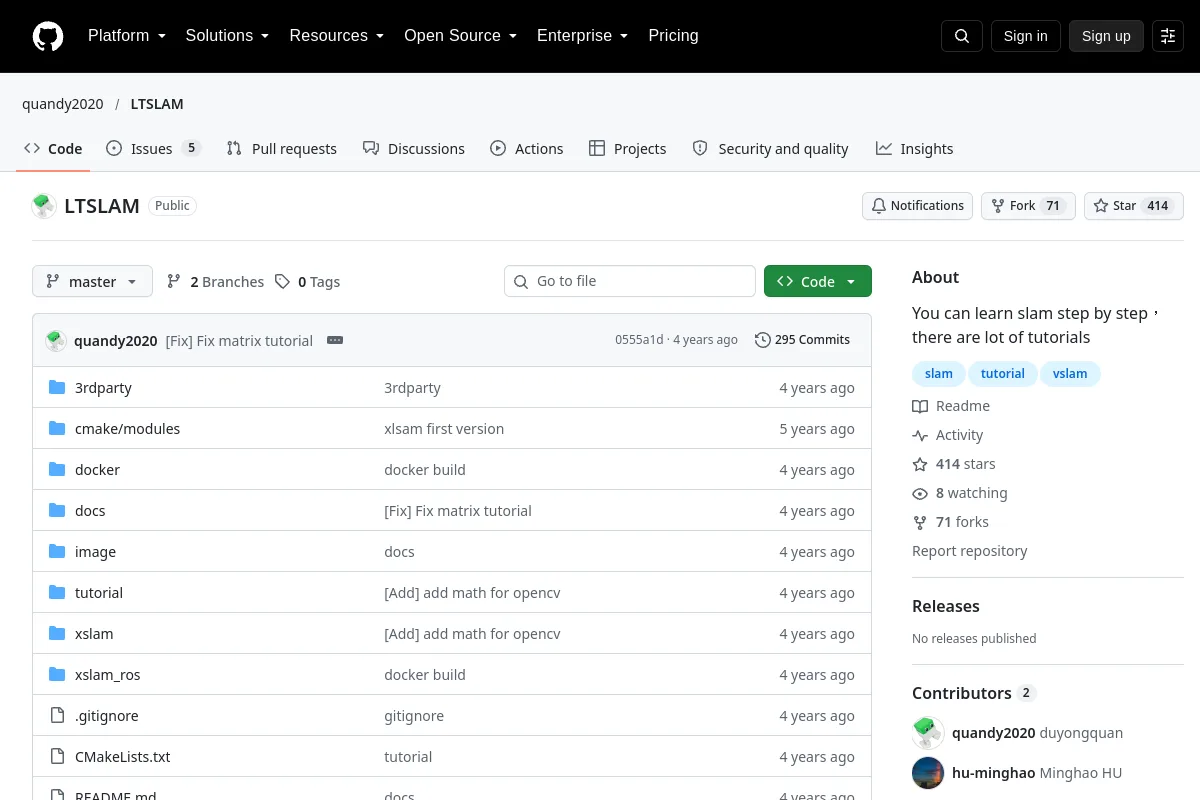
Task: Switch to the Security and quality tab
Action: pyautogui.click(x=771, y=149)
